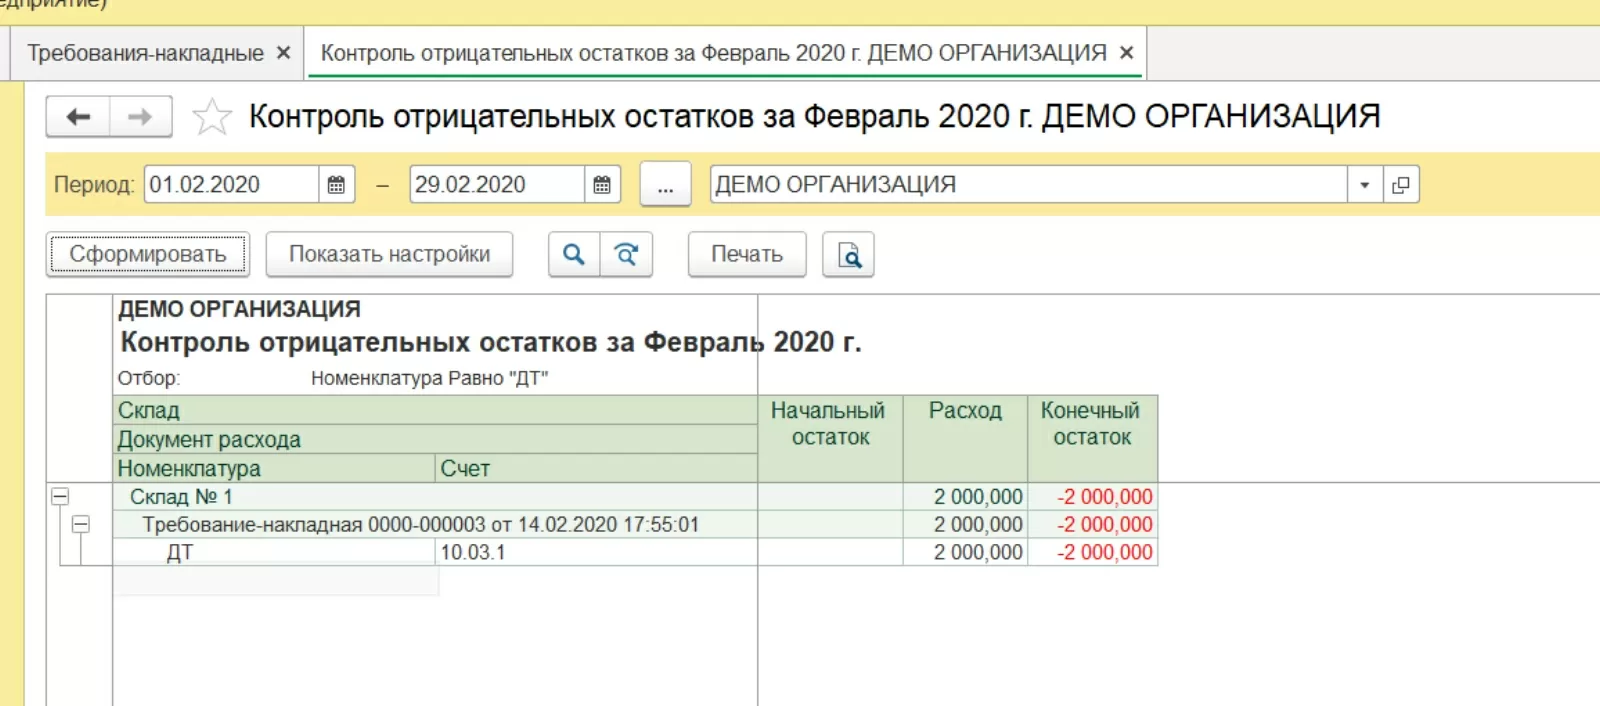The height and width of the screenshot is (706, 1600).
Task: Click the Сформировать button
Action: 148,255
